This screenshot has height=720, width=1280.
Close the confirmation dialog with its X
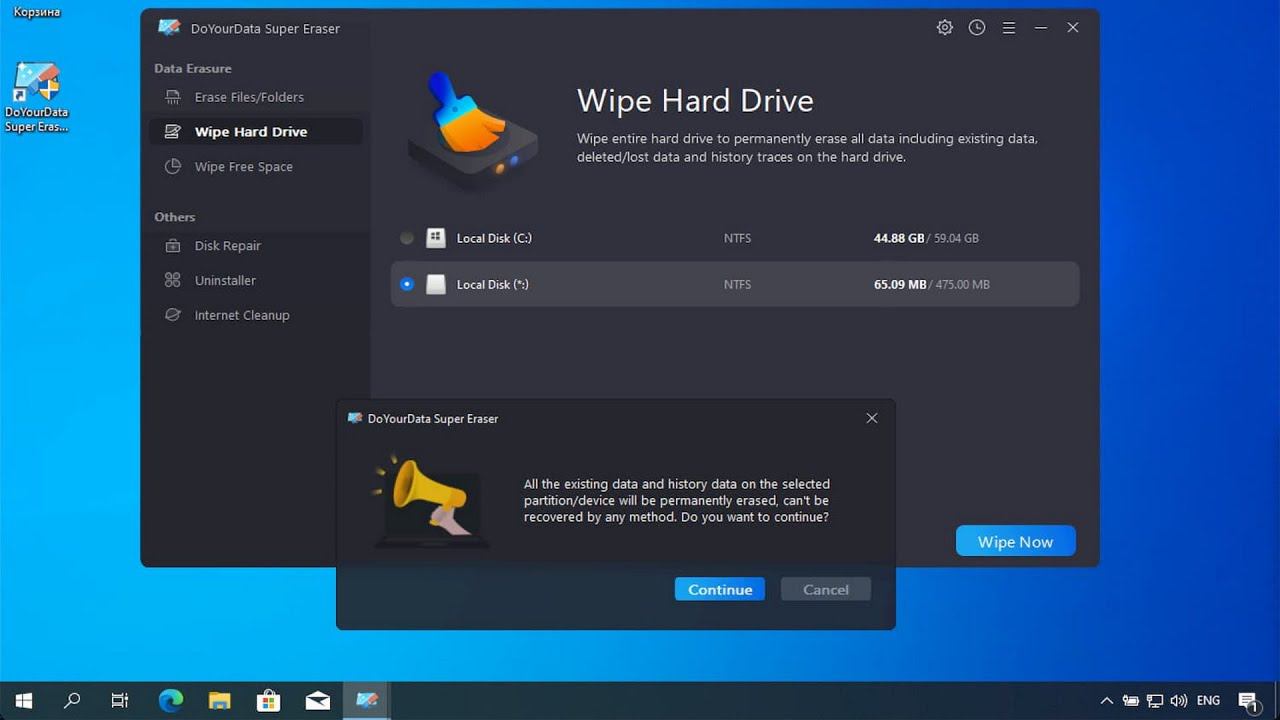click(872, 418)
